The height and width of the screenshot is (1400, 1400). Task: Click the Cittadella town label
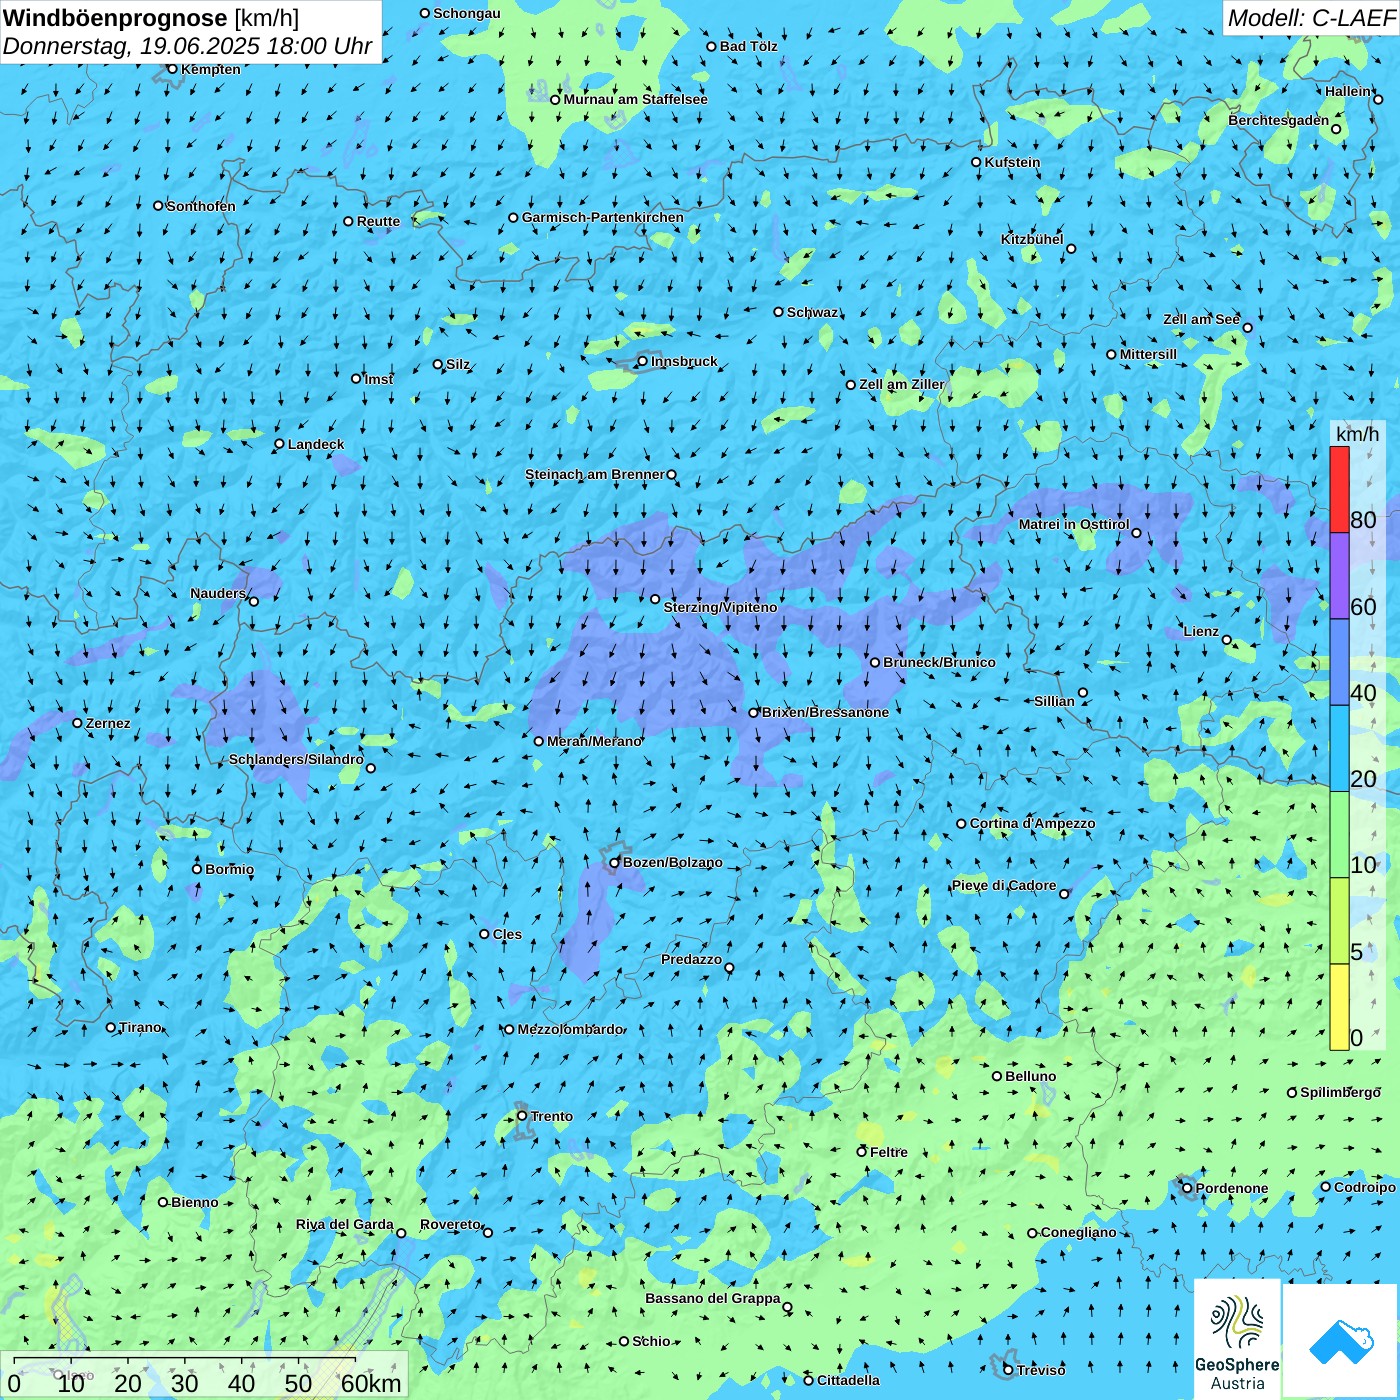(x=848, y=1380)
